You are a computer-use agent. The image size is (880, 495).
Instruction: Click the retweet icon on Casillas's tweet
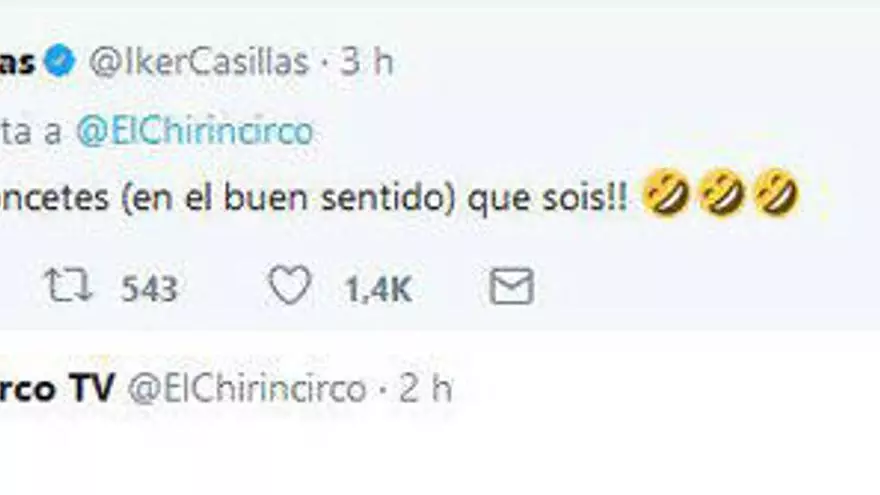[x=68, y=288]
